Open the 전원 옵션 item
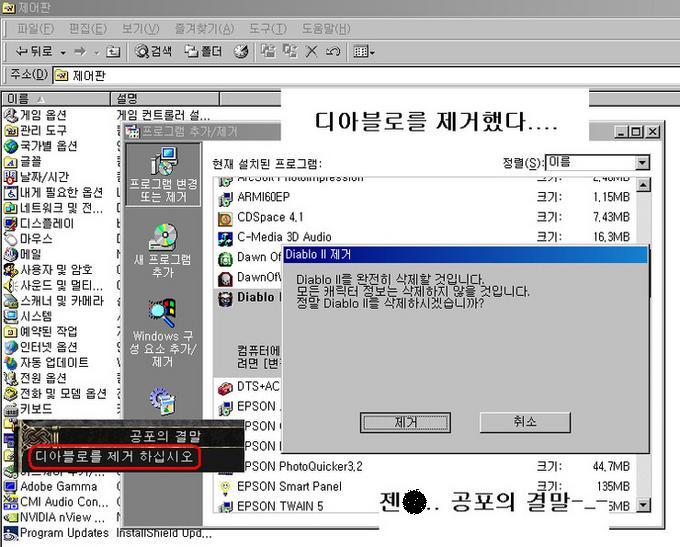The height and width of the screenshot is (547, 680). pyautogui.click(x=35, y=378)
